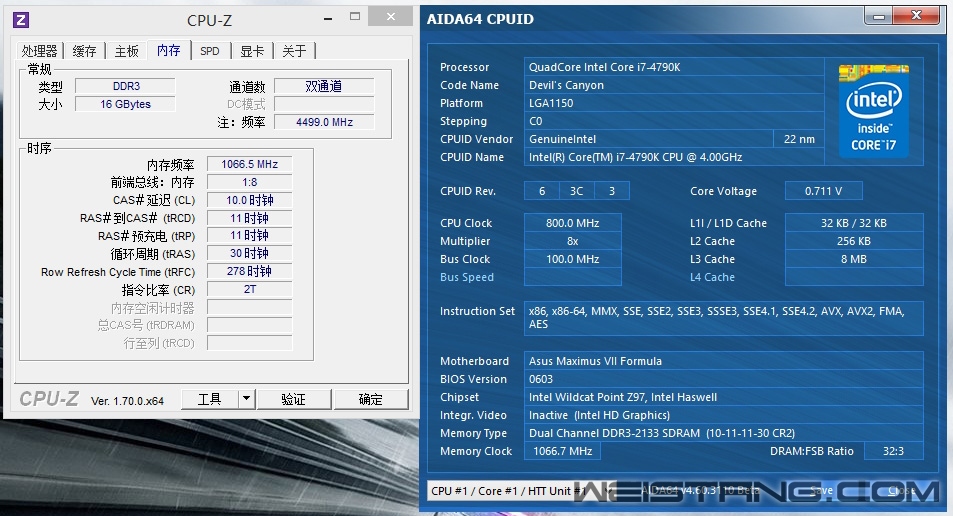Click the 1066.7 MHz memory clock value
The height and width of the screenshot is (516, 953).
562,451
